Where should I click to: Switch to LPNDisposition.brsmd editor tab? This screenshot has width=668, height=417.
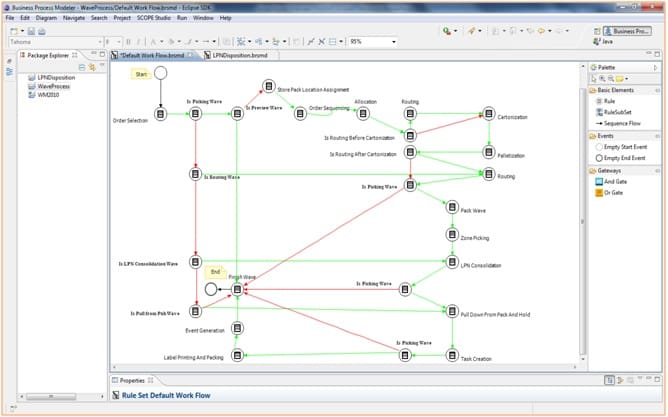click(x=240, y=55)
